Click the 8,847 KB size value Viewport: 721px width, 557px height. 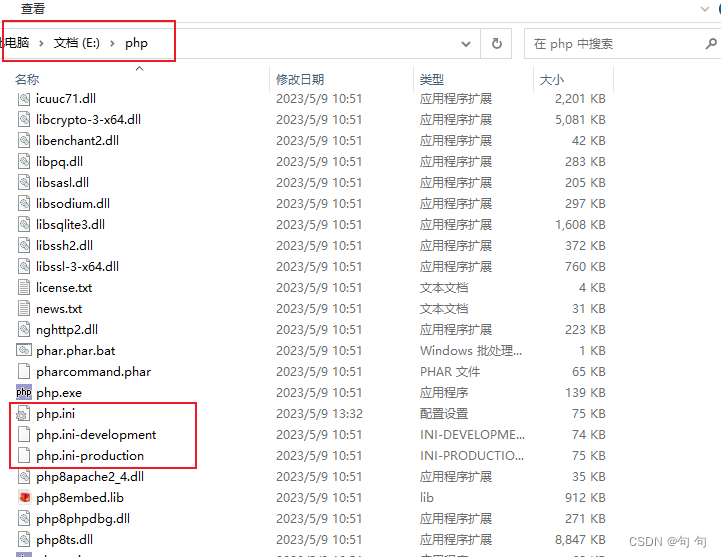[x=580, y=540]
